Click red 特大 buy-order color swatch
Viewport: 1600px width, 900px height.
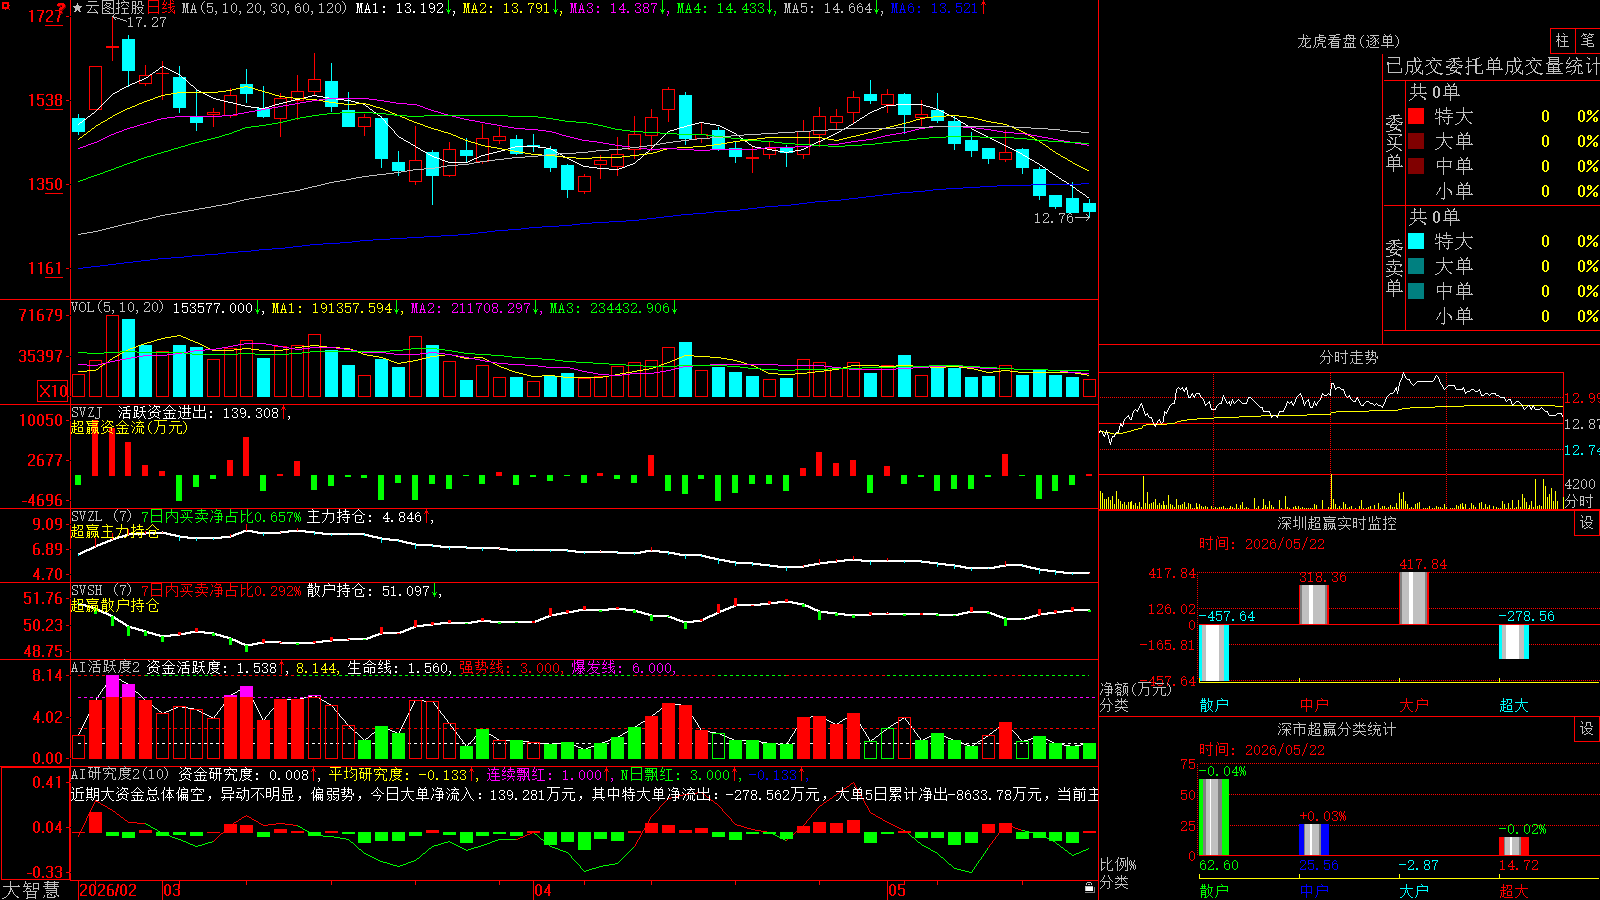[1416, 116]
